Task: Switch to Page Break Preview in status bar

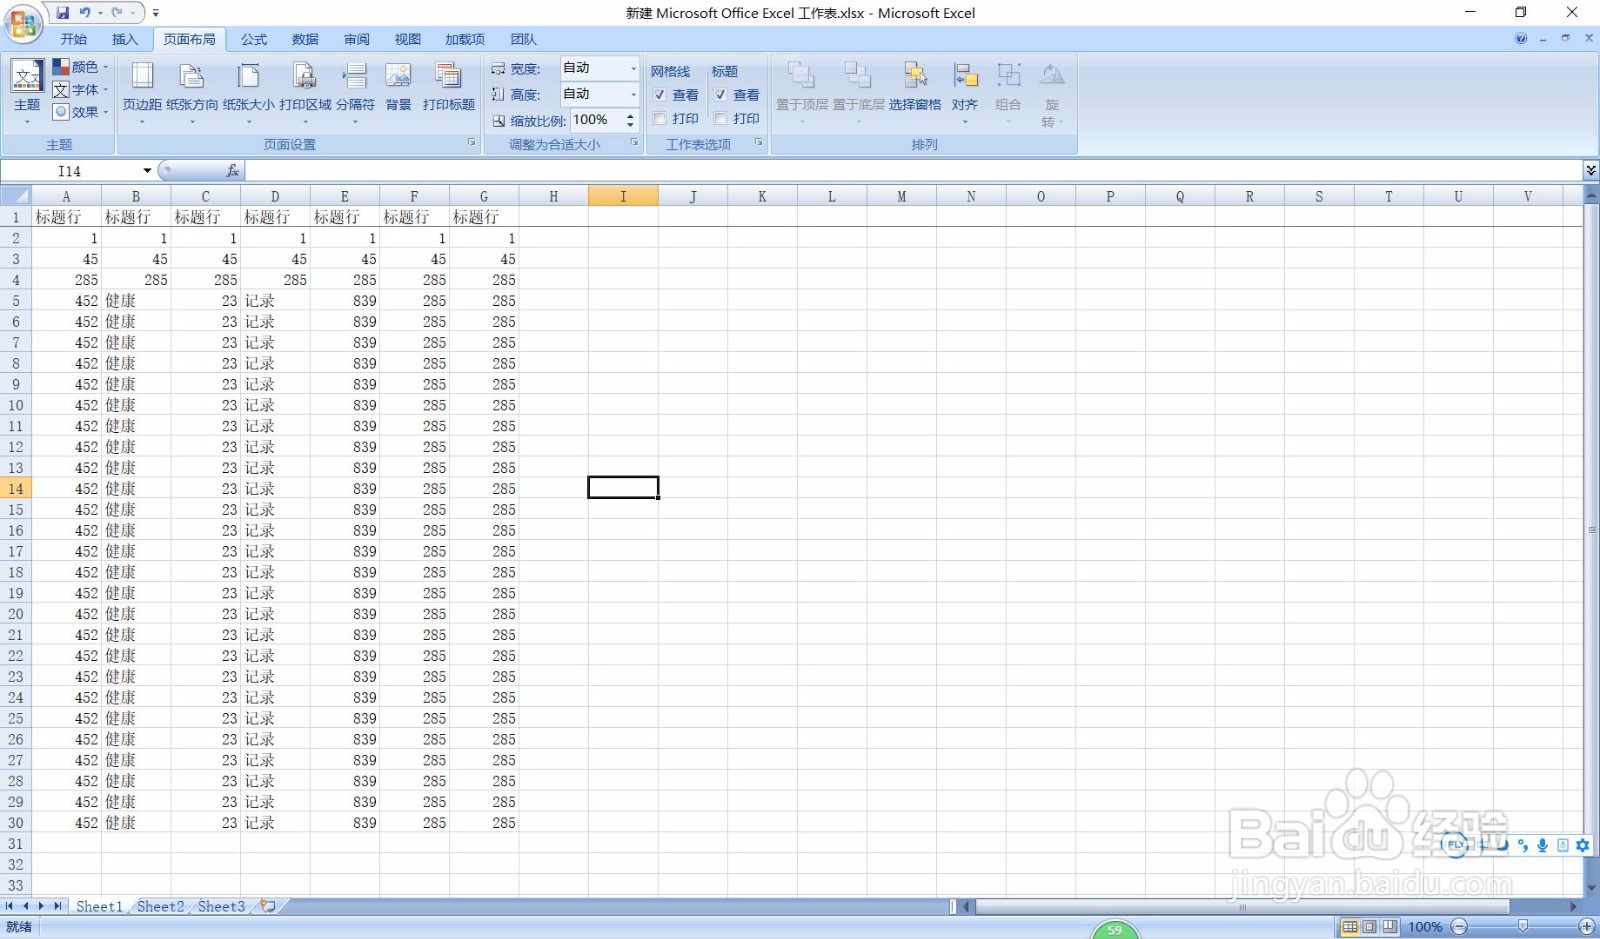Action: [1390, 927]
